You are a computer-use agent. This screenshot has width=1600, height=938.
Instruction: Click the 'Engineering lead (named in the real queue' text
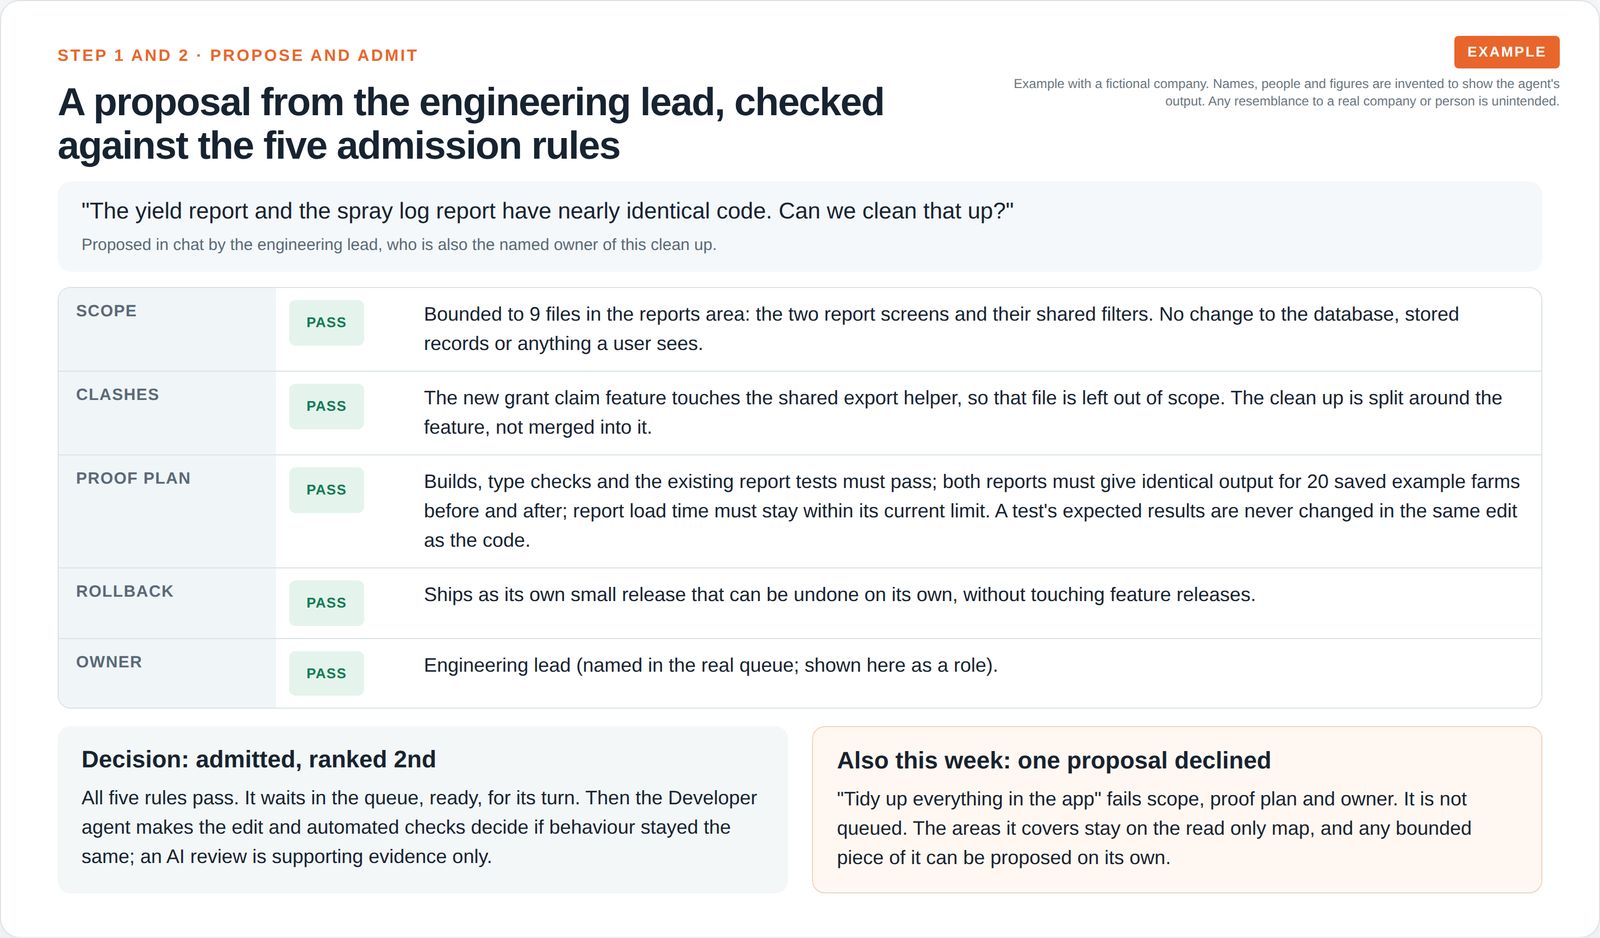[x=710, y=666]
